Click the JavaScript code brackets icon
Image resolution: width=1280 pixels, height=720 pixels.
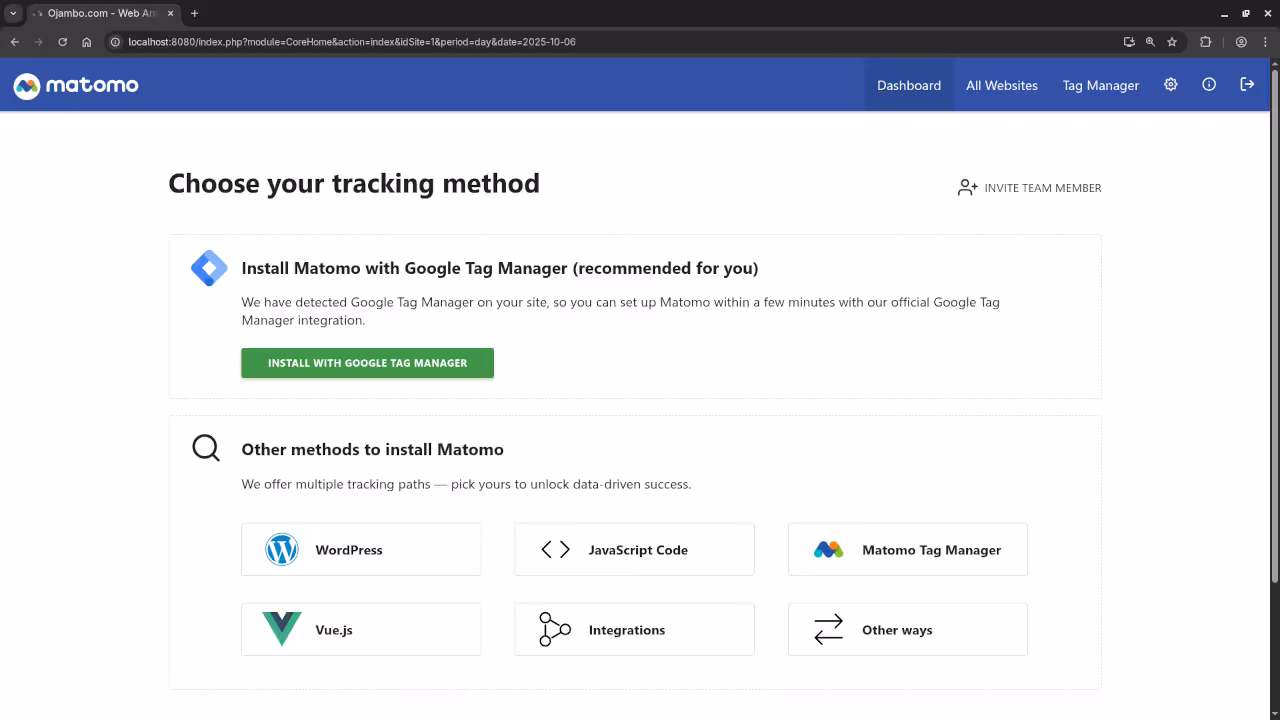pos(555,550)
